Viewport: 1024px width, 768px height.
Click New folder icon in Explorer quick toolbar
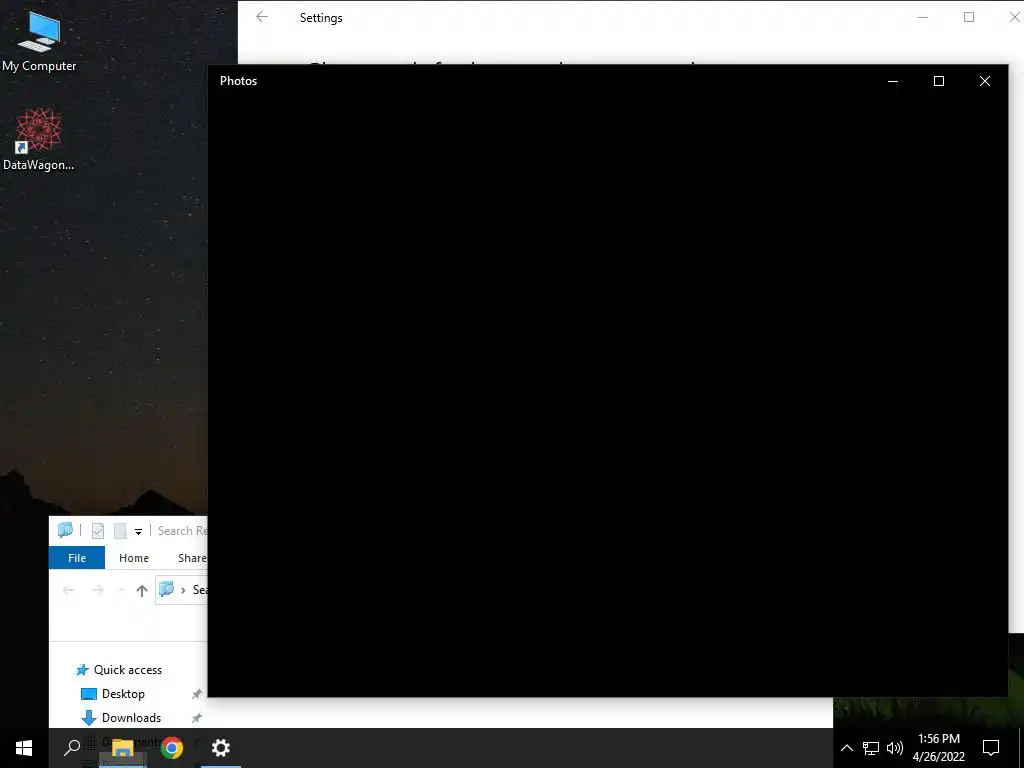point(120,531)
